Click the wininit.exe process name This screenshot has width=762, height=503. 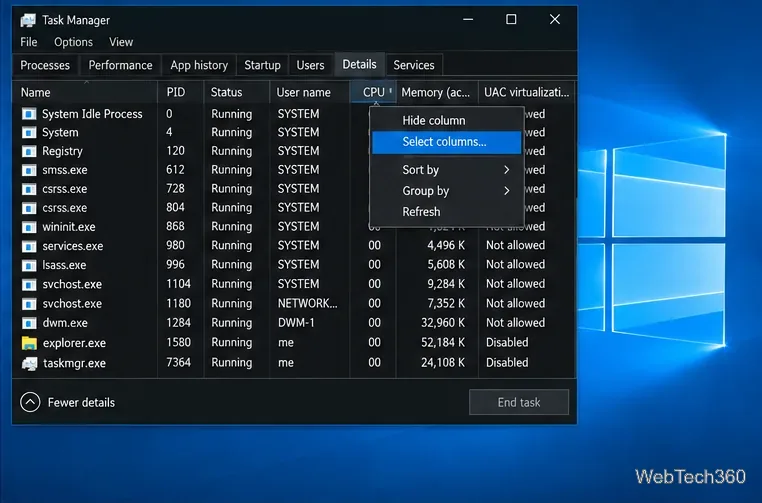tap(69, 227)
